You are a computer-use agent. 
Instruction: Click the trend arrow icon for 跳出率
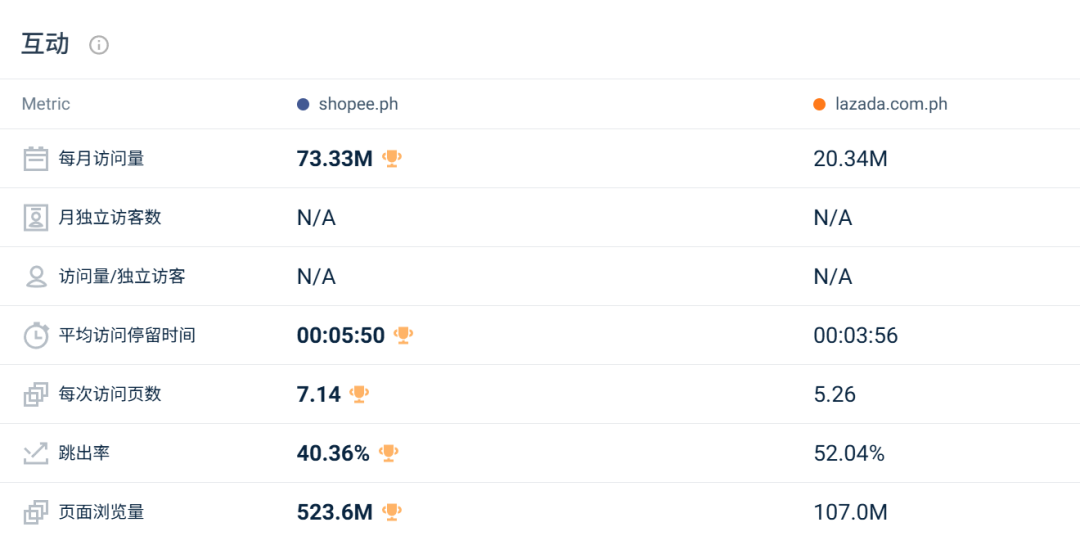click(x=36, y=453)
